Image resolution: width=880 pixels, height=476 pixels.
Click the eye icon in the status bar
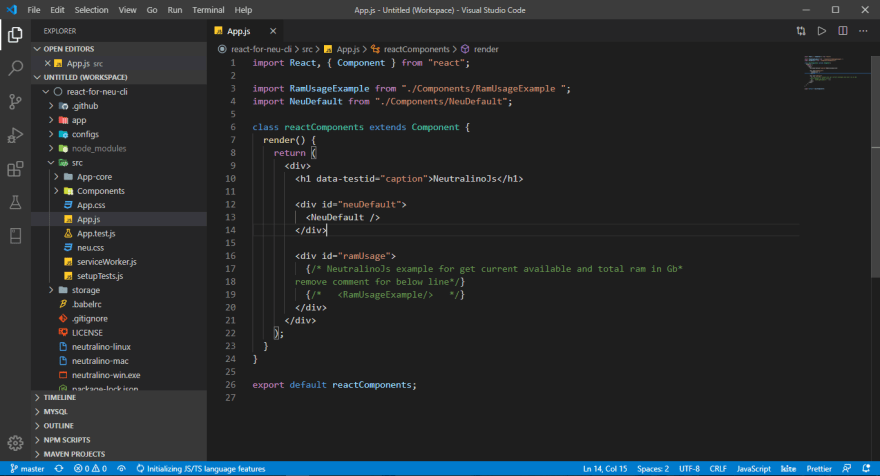(121, 469)
